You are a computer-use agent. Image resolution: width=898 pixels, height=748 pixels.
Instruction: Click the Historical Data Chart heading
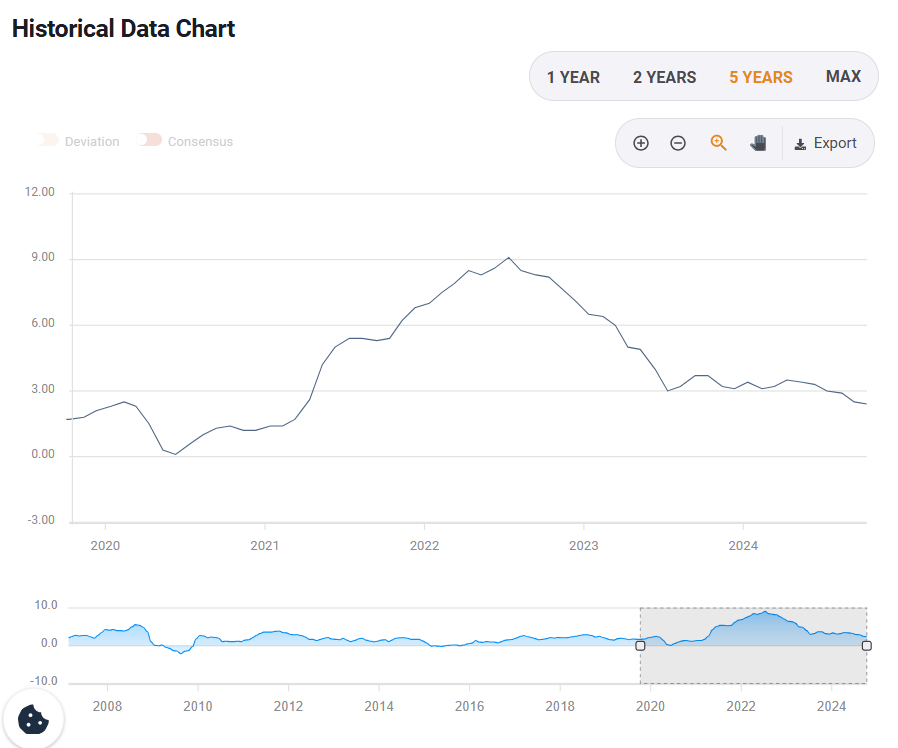pyautogui.click(x=123, y=28)
